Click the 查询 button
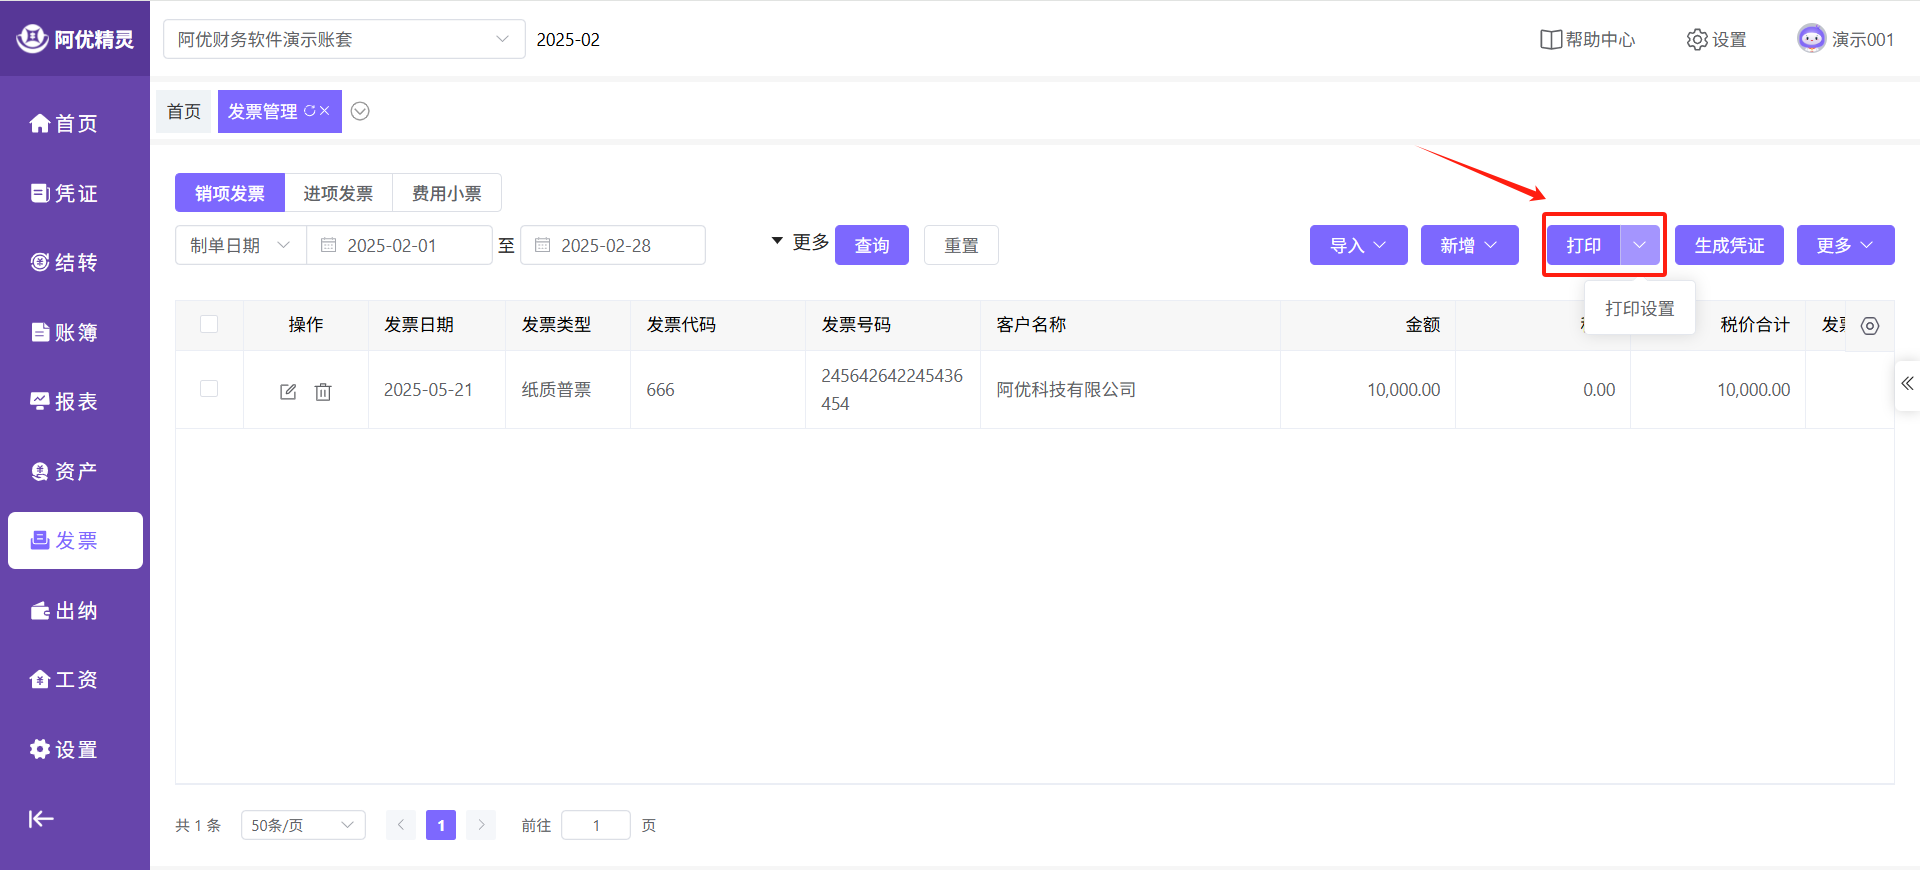Image resolution: width=1920 pixels, height=870 pixels. pos(871,245)
